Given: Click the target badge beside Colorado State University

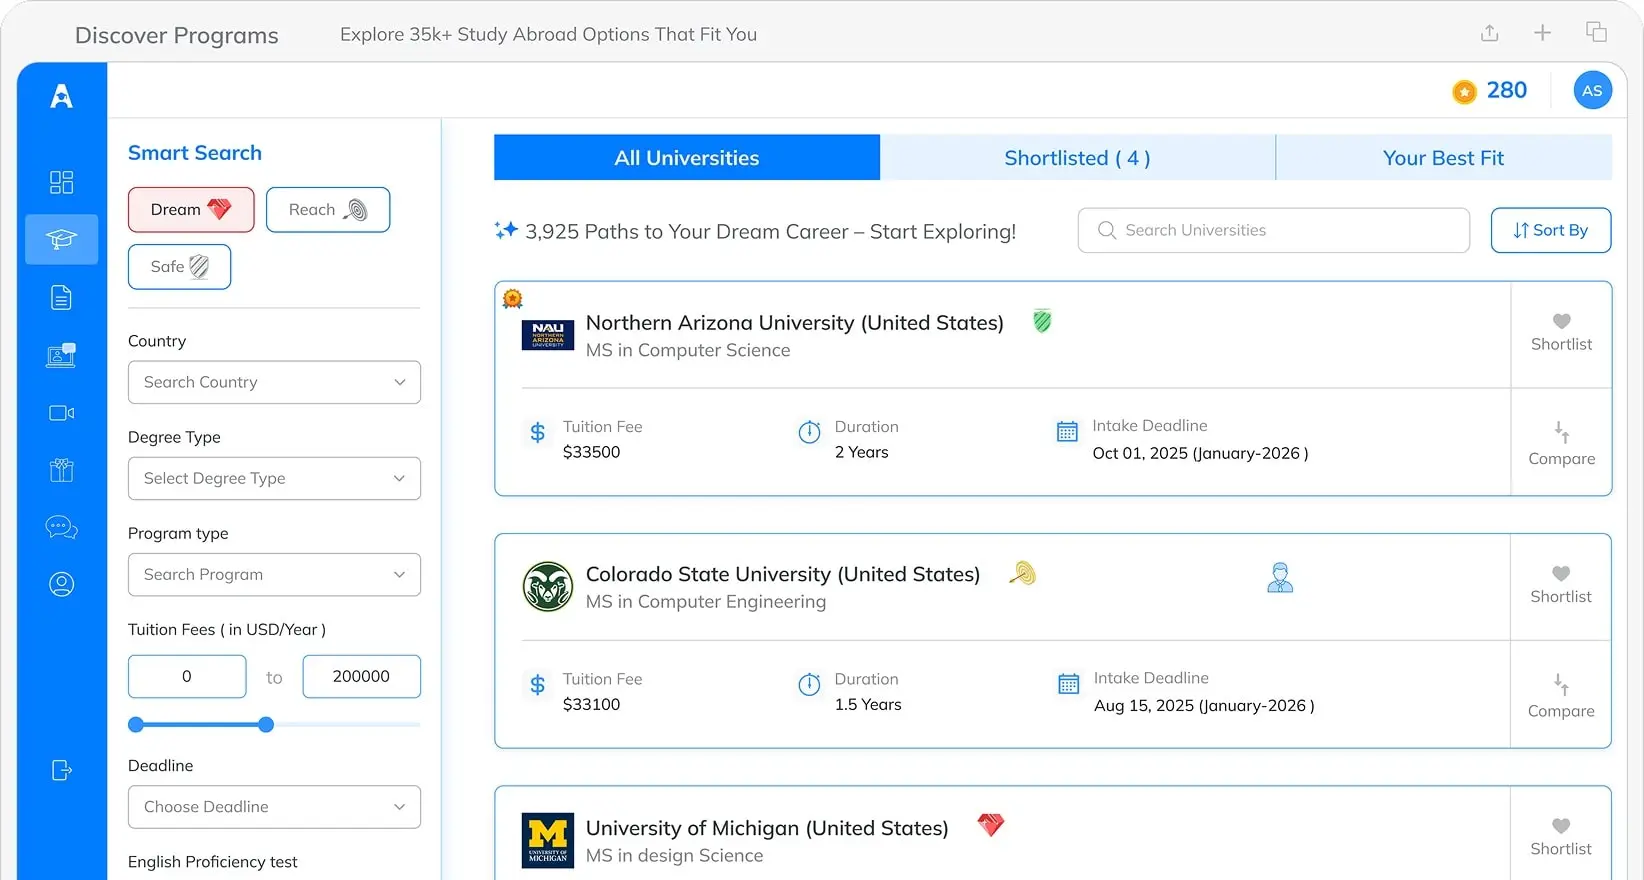Looking at the screenshot, I should [1022, 573].
